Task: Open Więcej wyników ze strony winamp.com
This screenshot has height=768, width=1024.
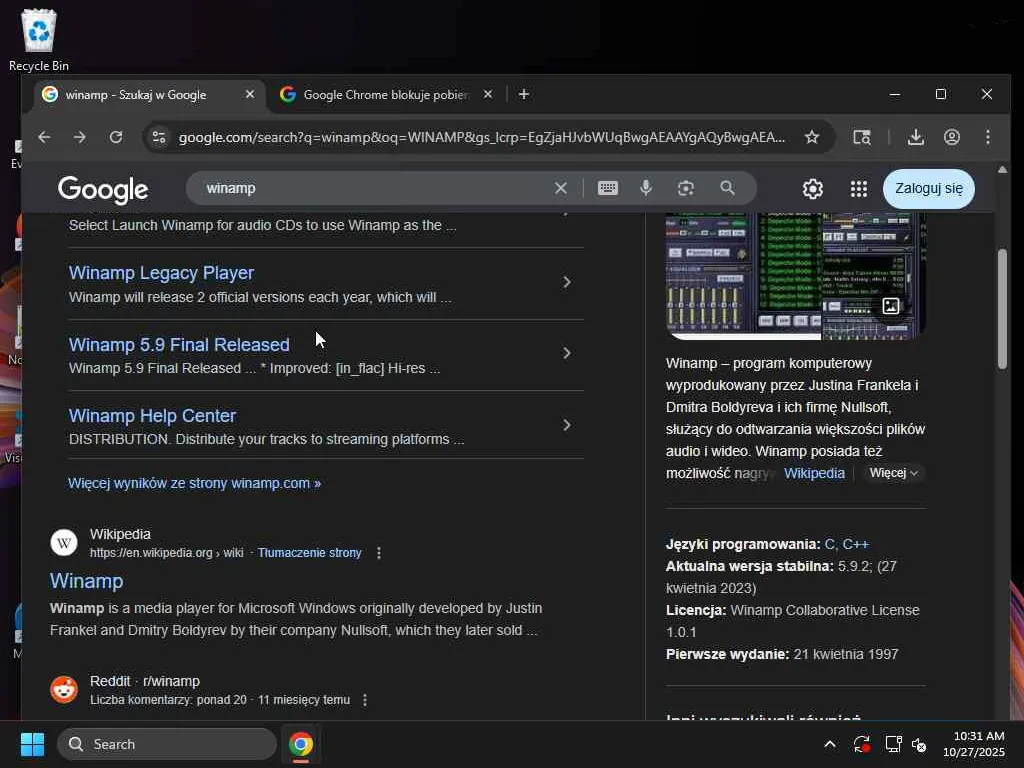Action: coord(195,483)
